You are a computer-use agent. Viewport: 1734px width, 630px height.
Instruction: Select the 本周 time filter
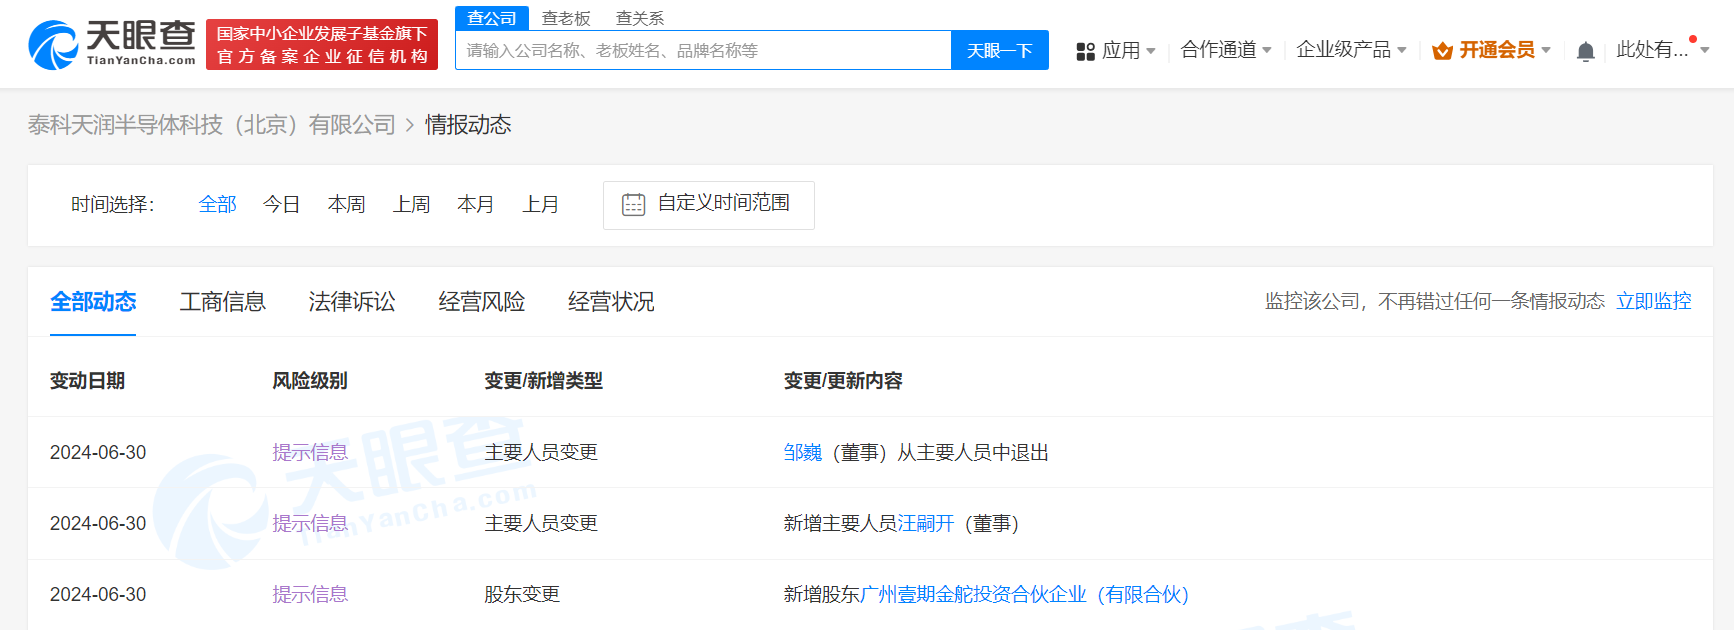point(346,205)
